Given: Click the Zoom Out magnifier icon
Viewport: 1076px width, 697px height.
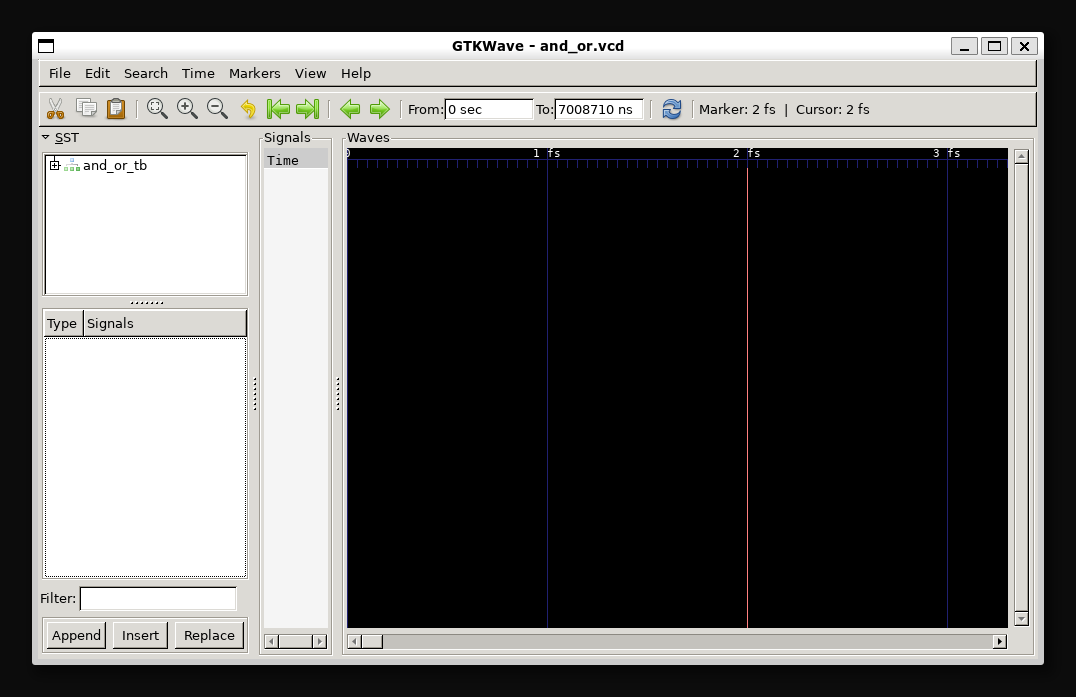Looking at the screenshot, I should coord(218,108).
